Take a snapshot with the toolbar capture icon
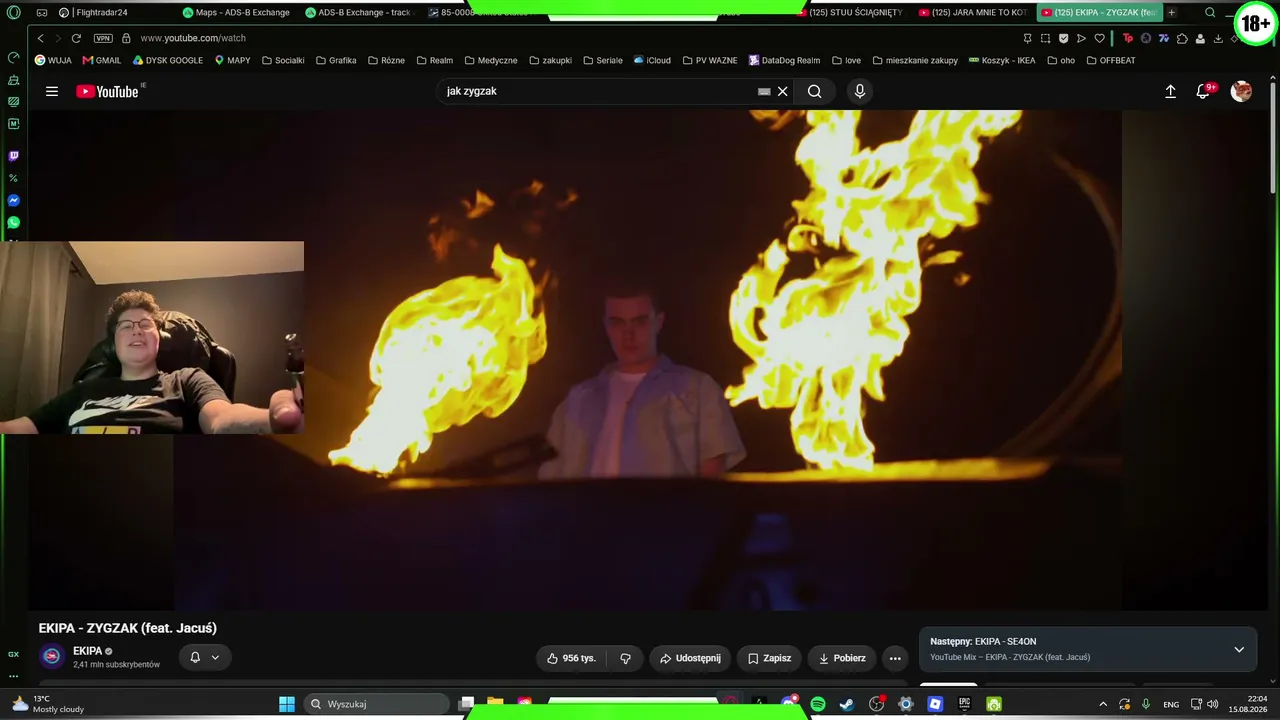 coord(1045,38)
